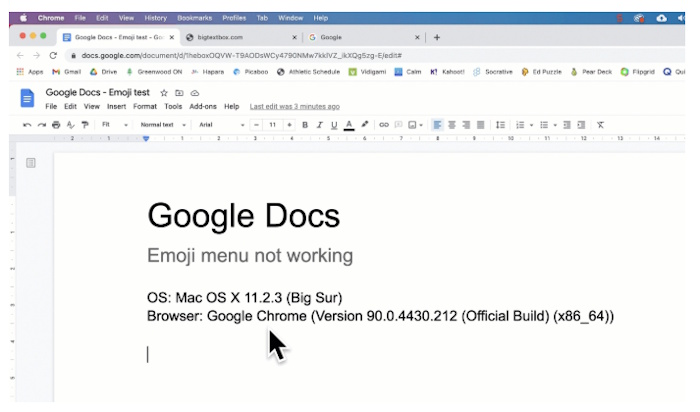Open the Apps bookmark shortcut
700x412 pixels.
30,72
